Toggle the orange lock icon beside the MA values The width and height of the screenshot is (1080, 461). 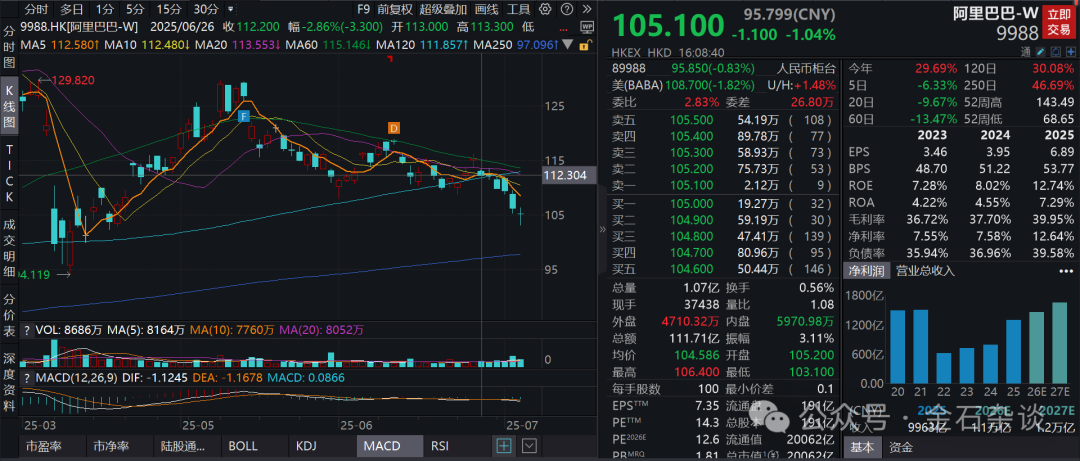tap(585, 45)
